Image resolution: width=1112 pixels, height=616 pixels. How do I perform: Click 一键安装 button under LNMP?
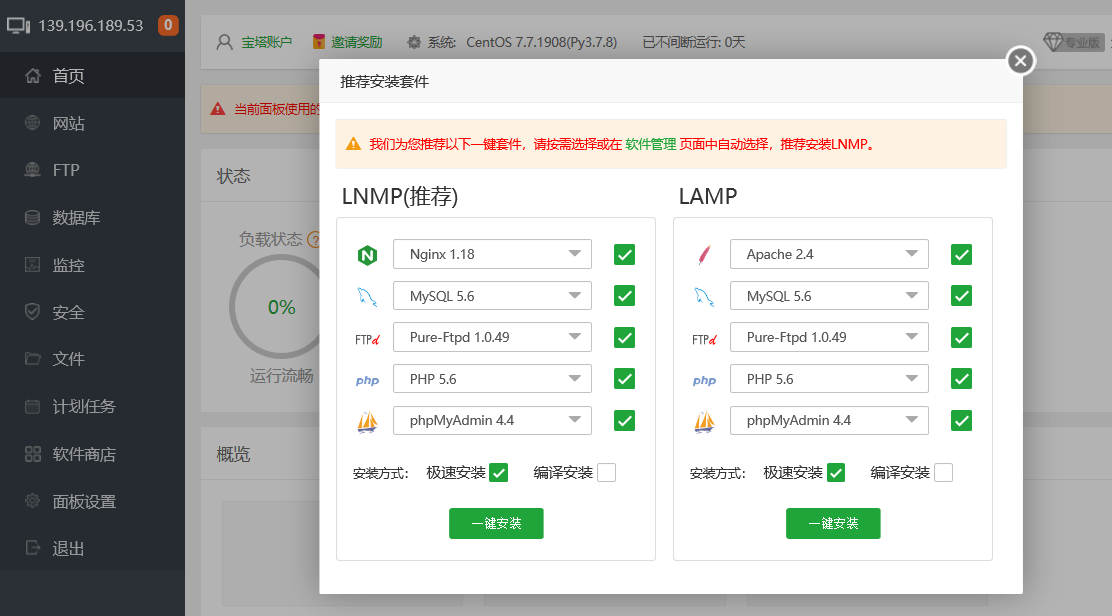click(496, 523)
